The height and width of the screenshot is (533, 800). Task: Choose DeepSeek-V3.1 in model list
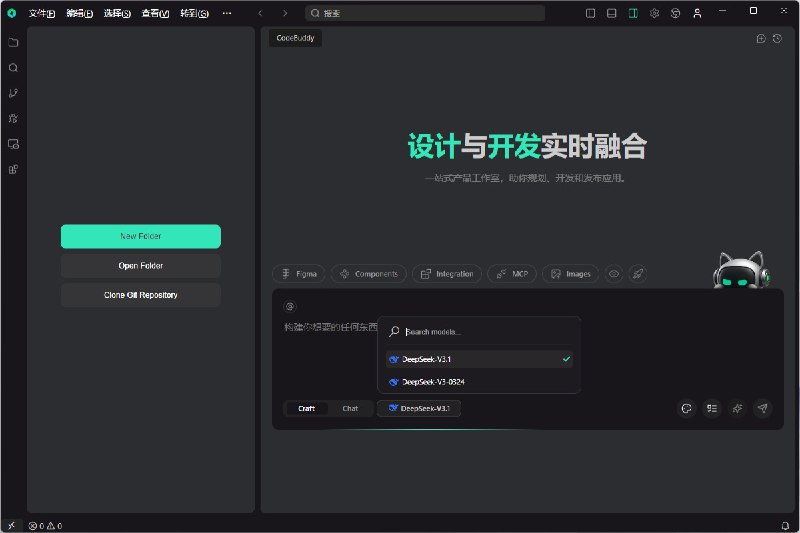pyautogui.click(x=433, y=359)
